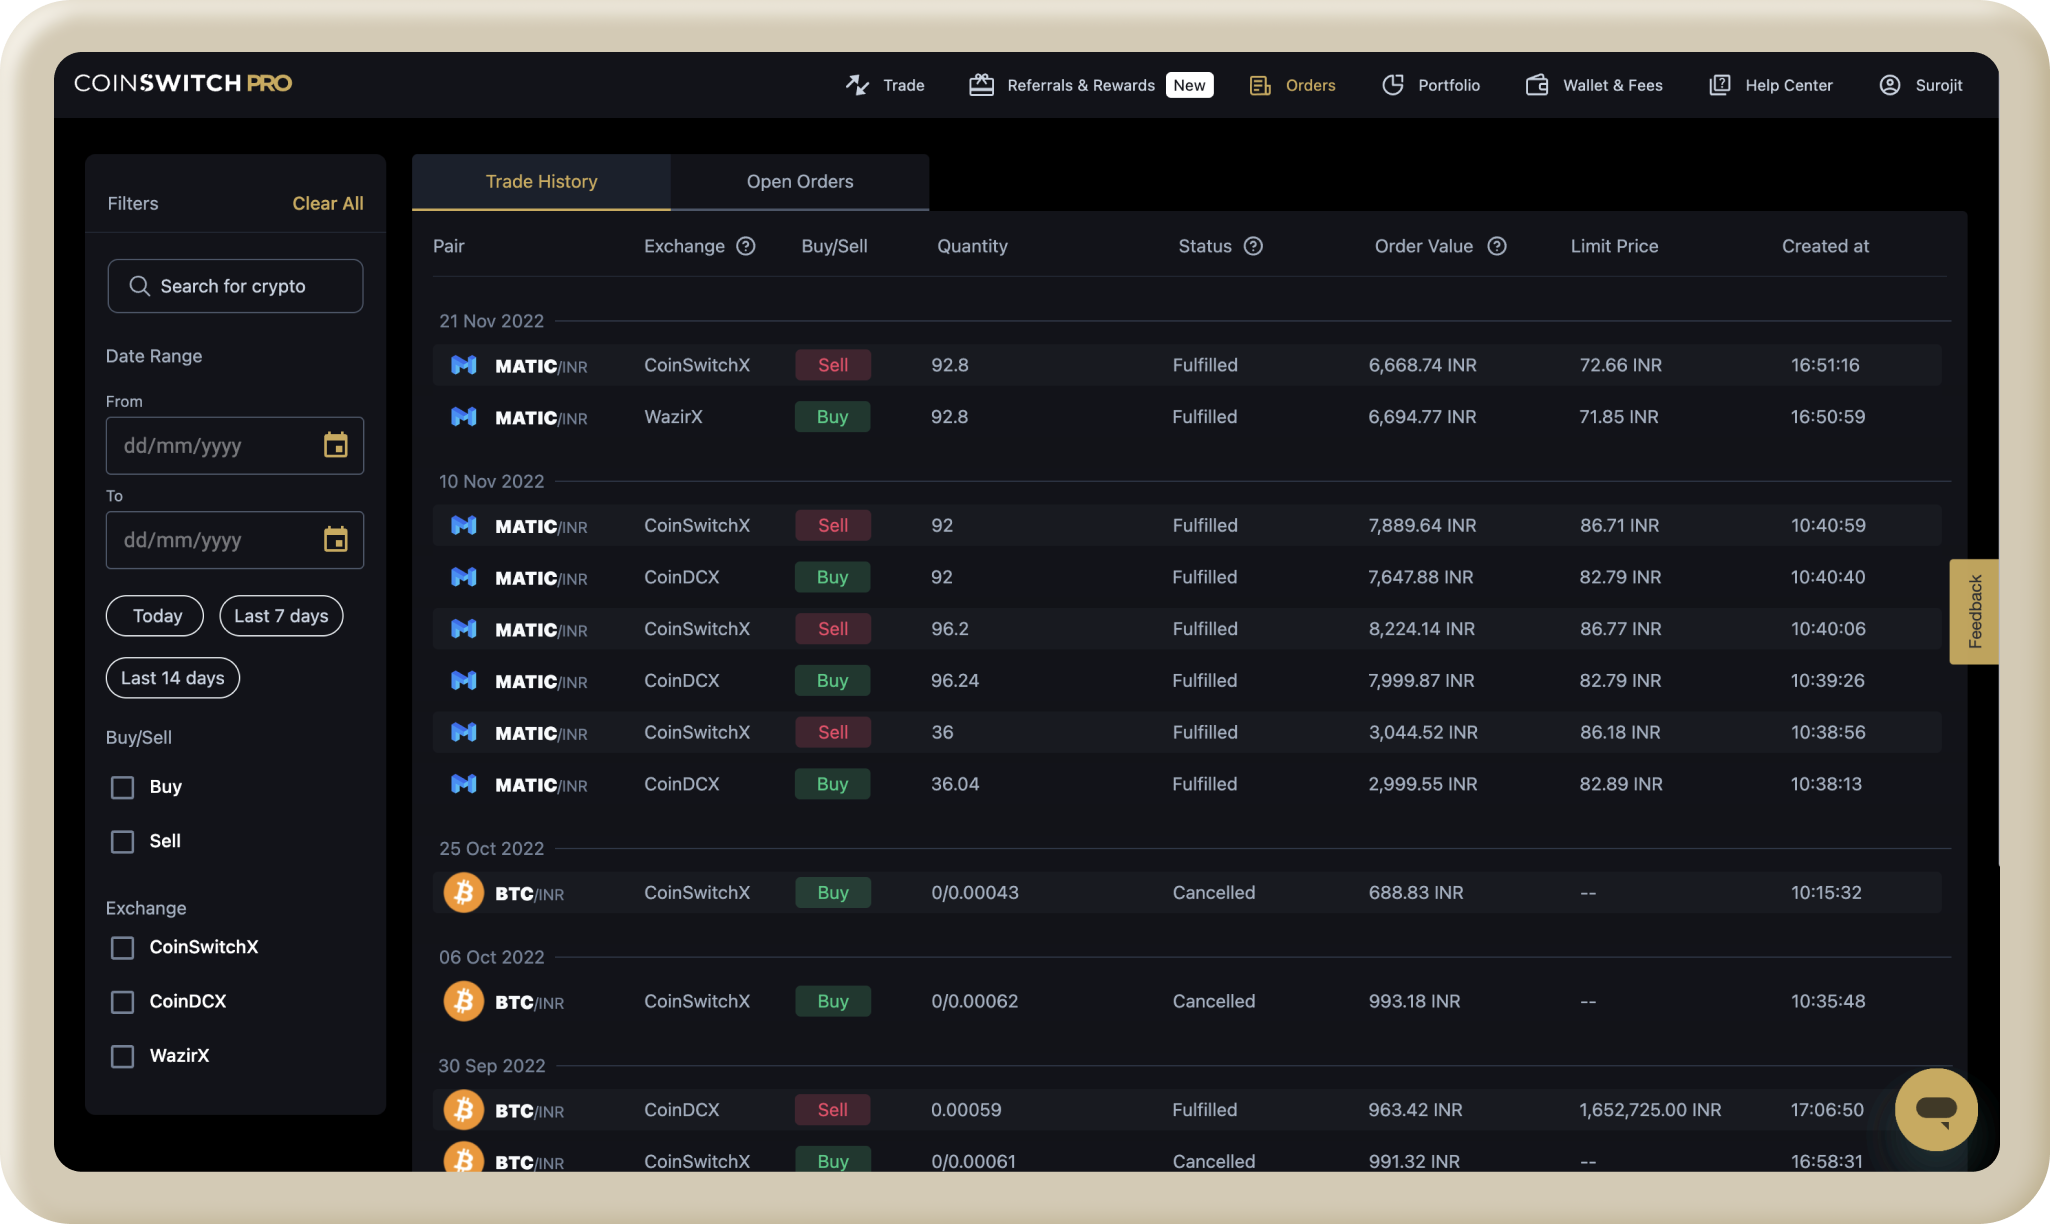Open the To date calendar picker
Image resolution: width=2050 pixels, height=1224 pixels.
tap(336, 540)
